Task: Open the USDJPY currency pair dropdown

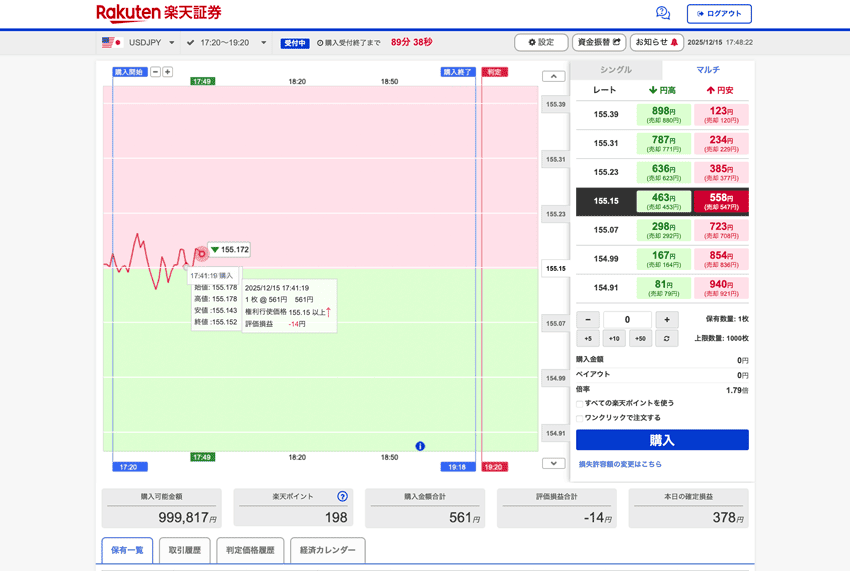Action: [x=138, y=42]
